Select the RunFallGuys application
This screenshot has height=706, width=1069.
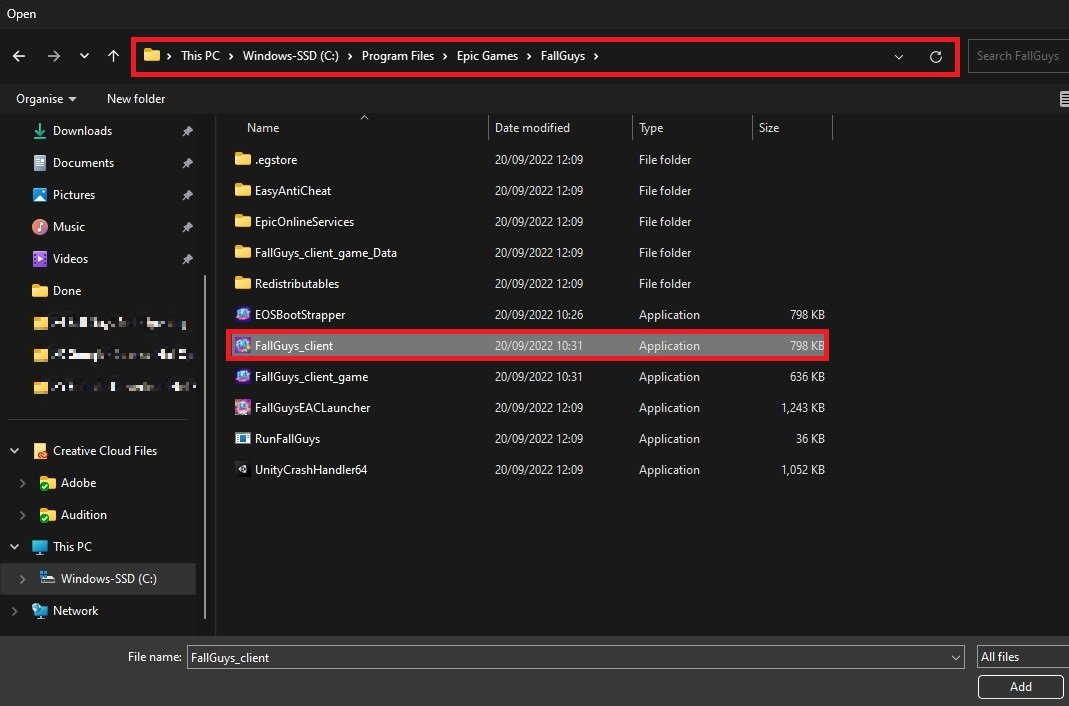click(528, 439)
